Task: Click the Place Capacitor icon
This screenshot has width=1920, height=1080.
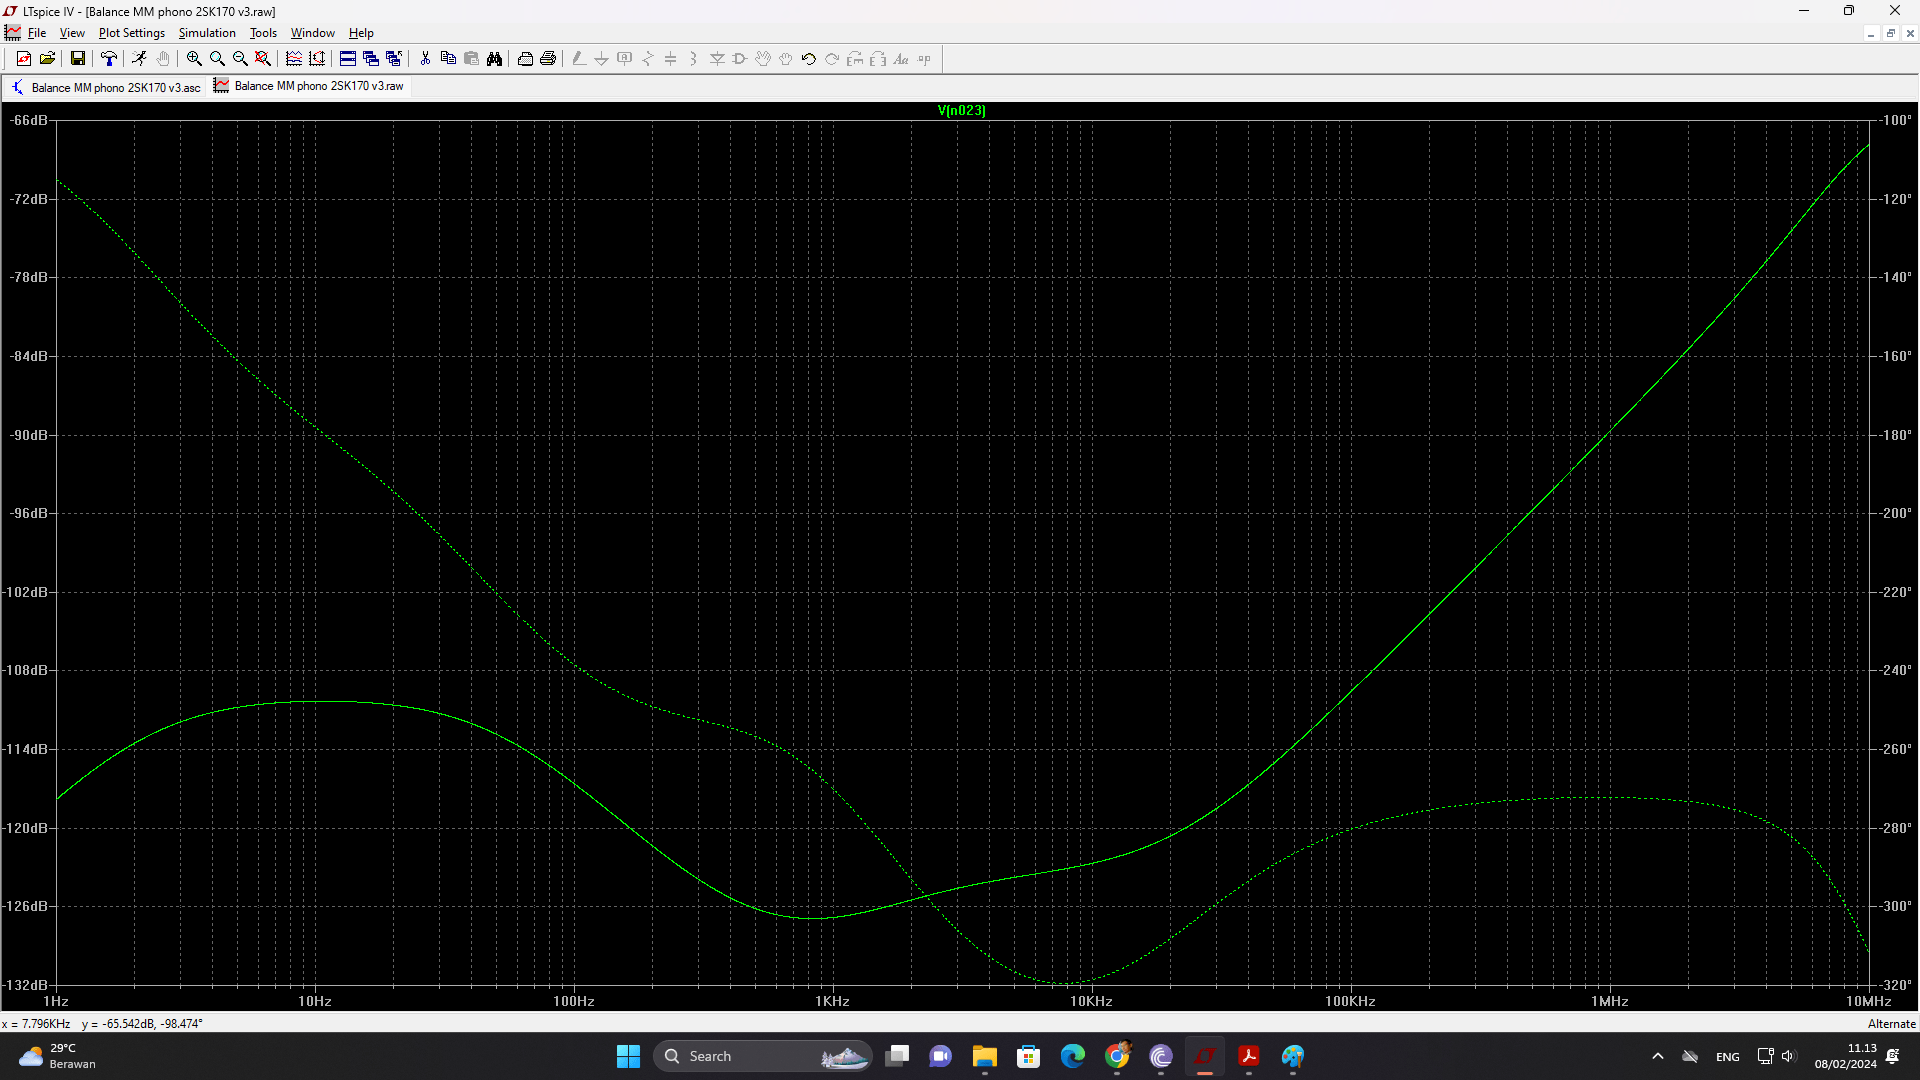Action: [671, 59]
